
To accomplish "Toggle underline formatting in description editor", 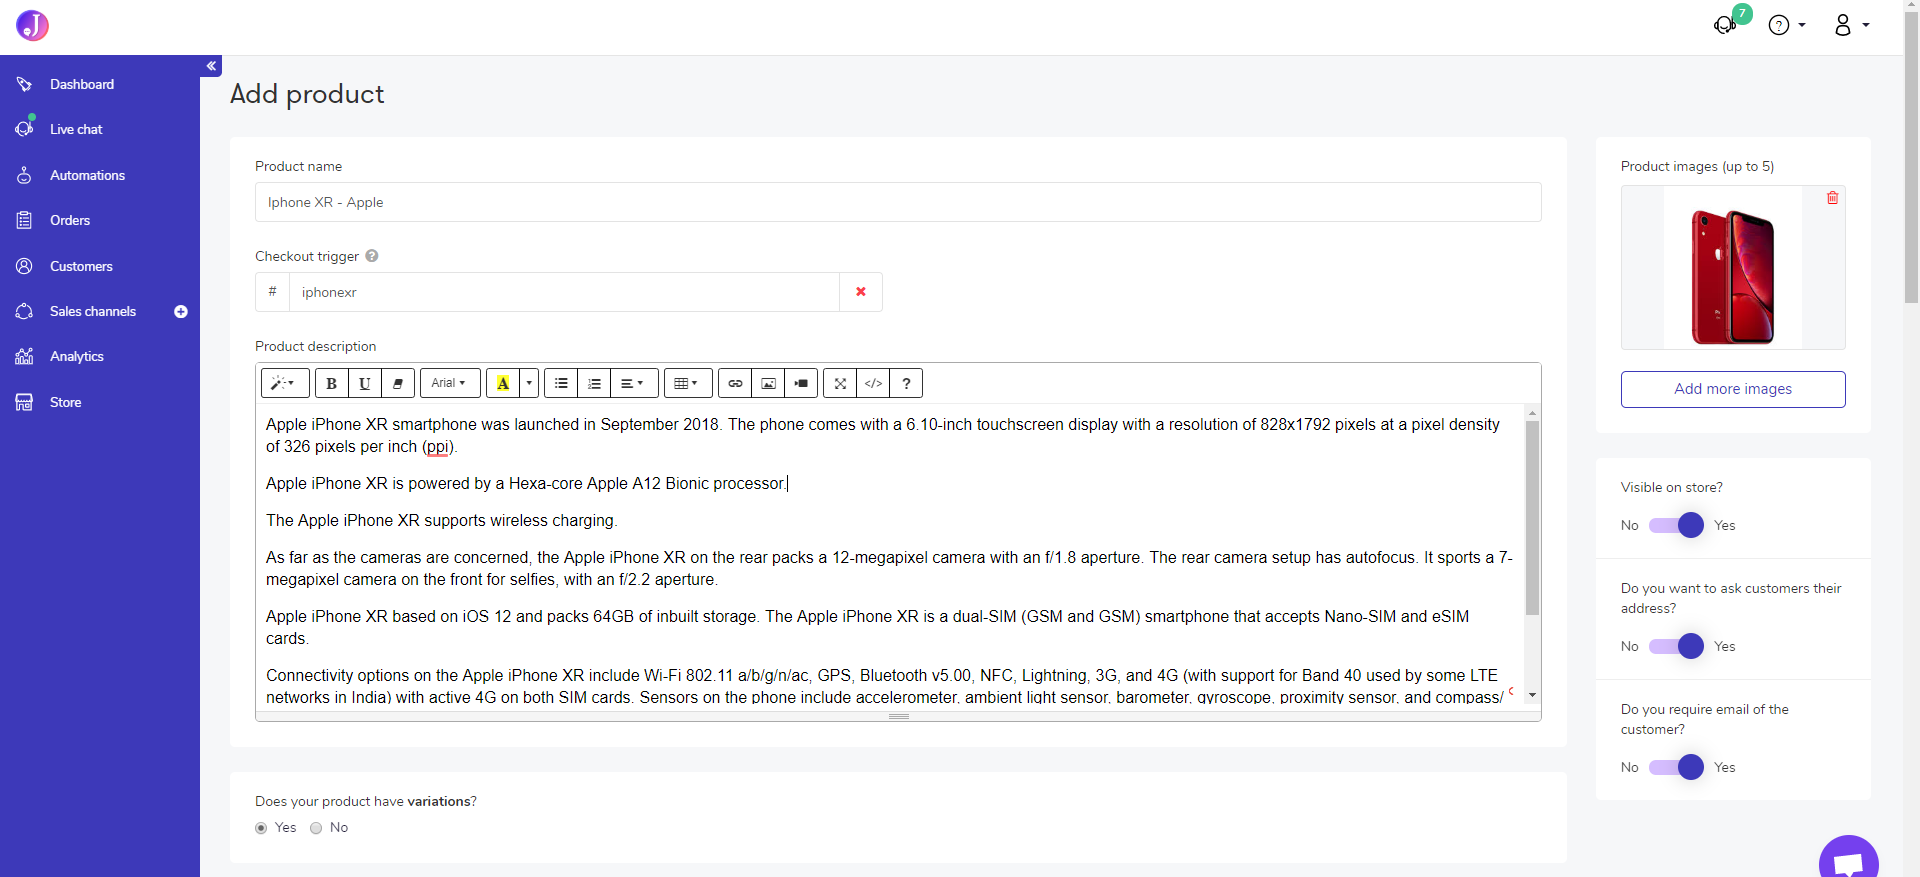I will pyautogui.click(x=365, y=383).
